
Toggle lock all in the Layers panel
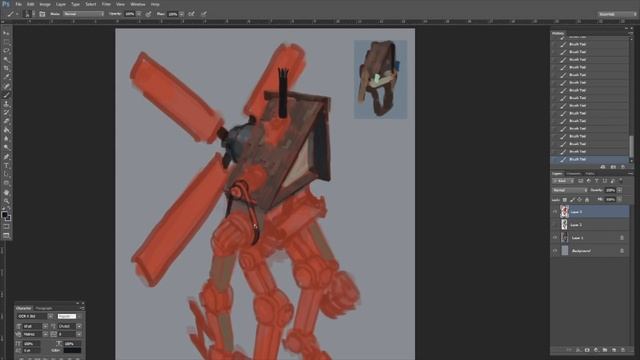(587, 200)
